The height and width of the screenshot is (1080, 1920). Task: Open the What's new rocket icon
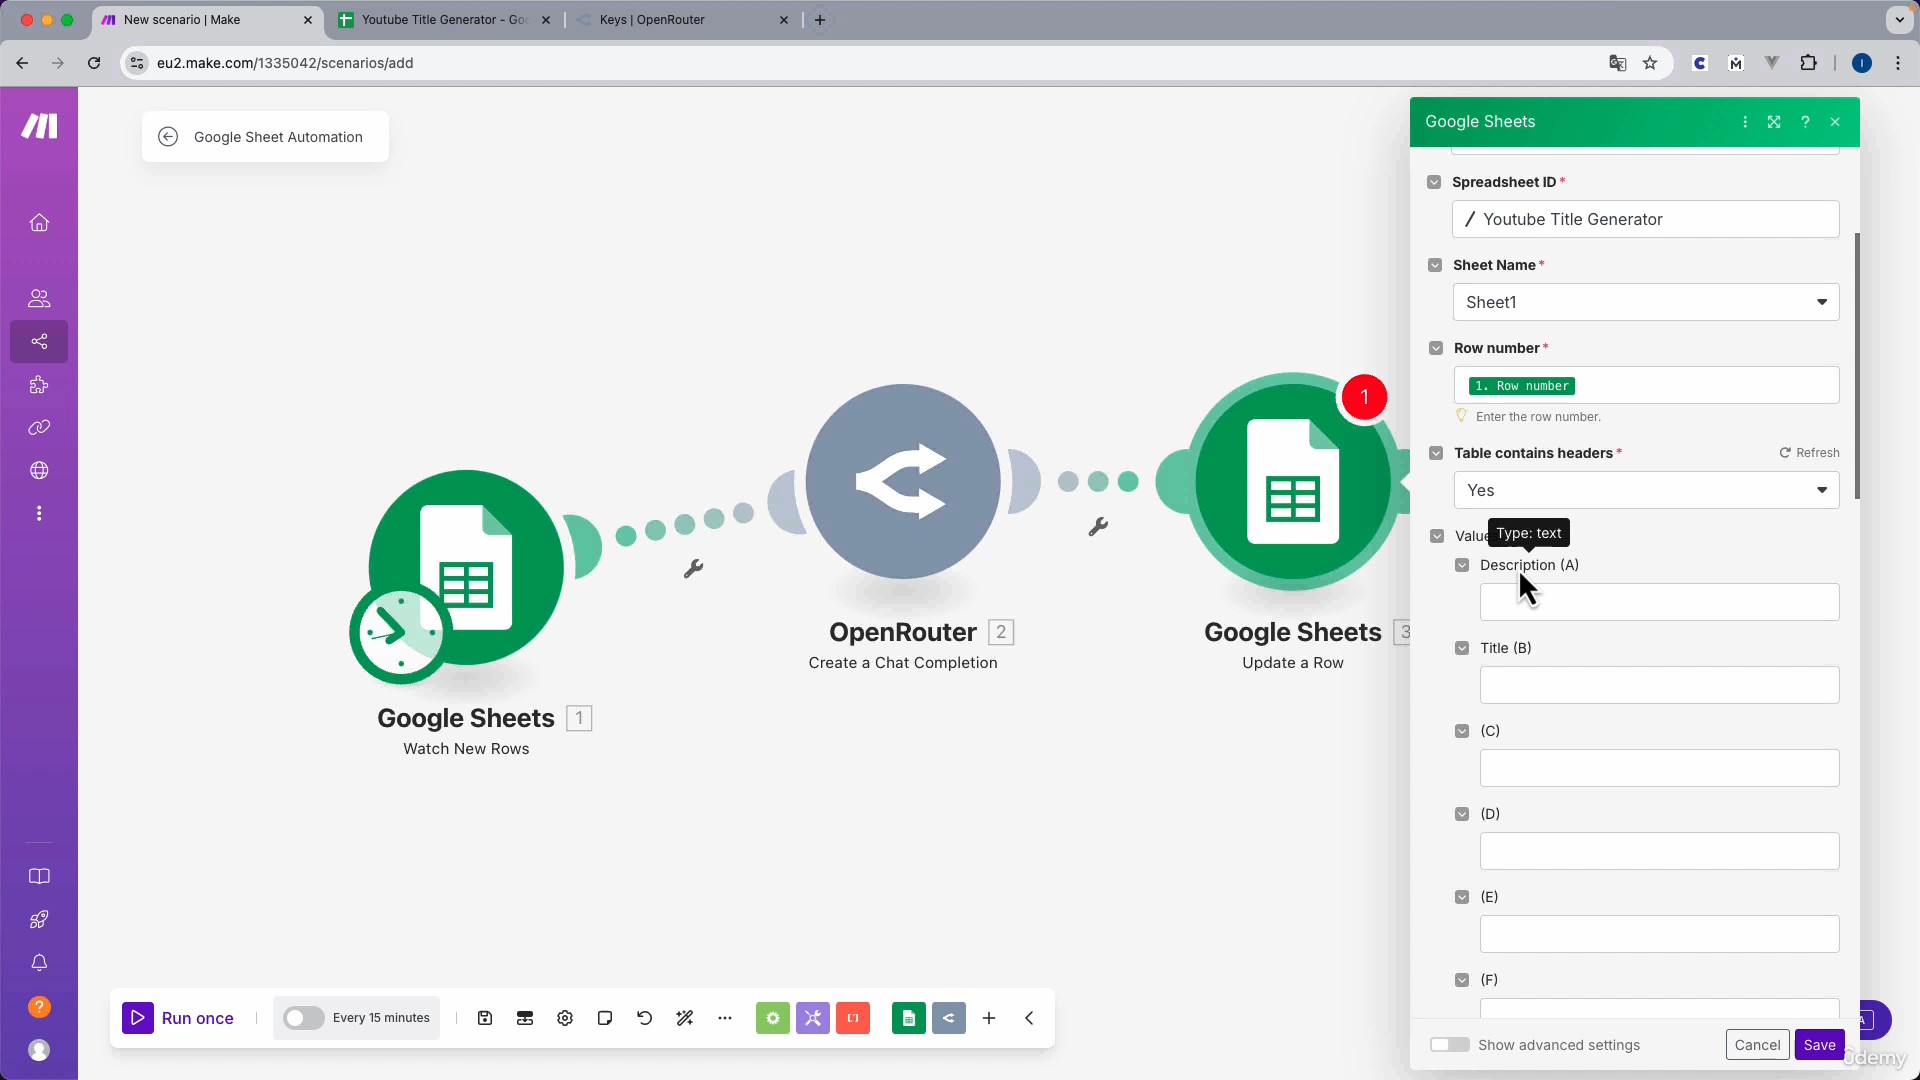[39, 919]
